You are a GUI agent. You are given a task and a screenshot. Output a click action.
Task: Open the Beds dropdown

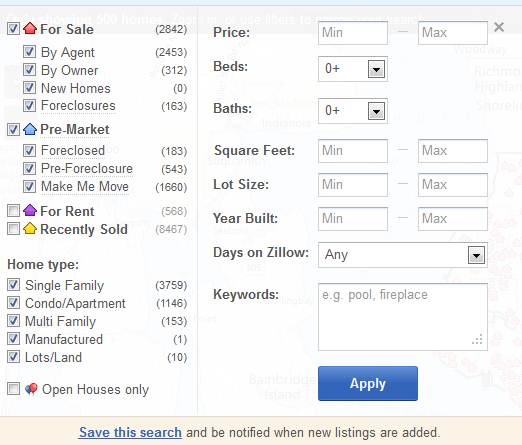[x=376, y=69]
